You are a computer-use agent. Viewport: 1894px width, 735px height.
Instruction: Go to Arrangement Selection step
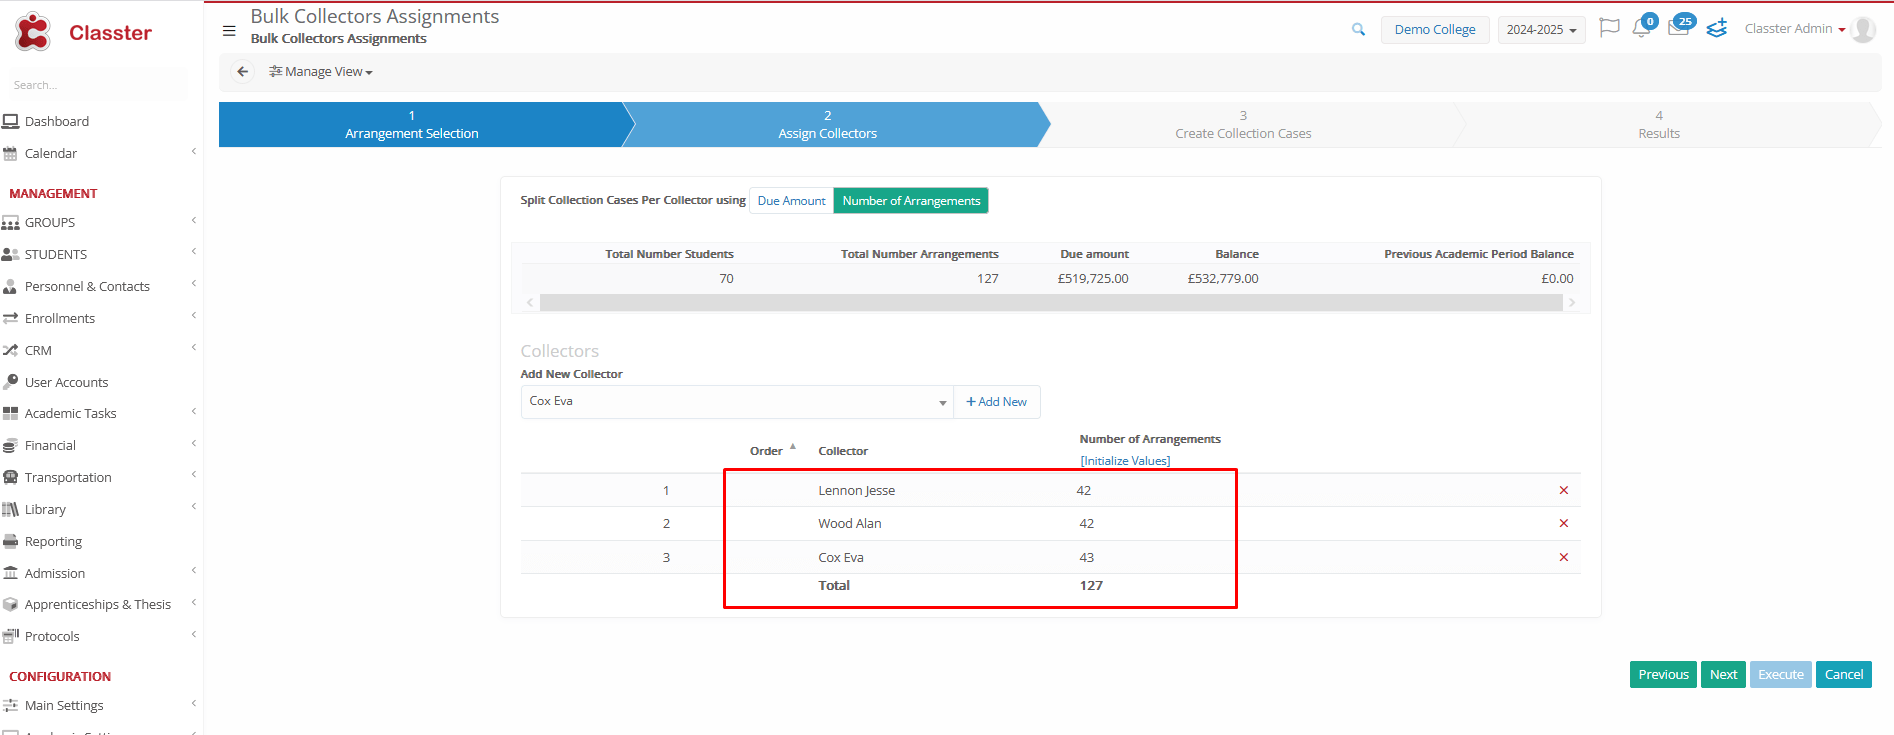412,125
